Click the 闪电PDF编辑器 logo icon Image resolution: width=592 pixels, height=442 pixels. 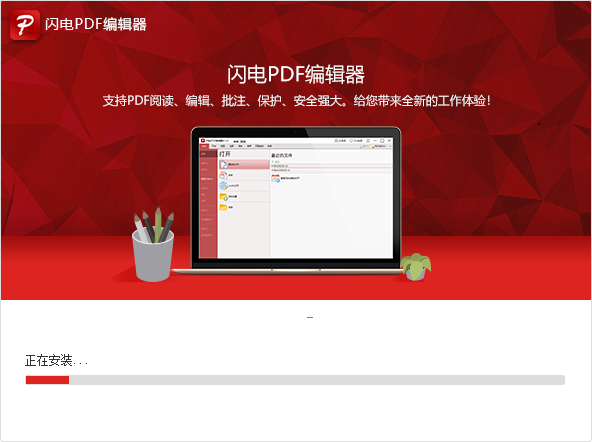pyautogui.click(x=25, y=25)
